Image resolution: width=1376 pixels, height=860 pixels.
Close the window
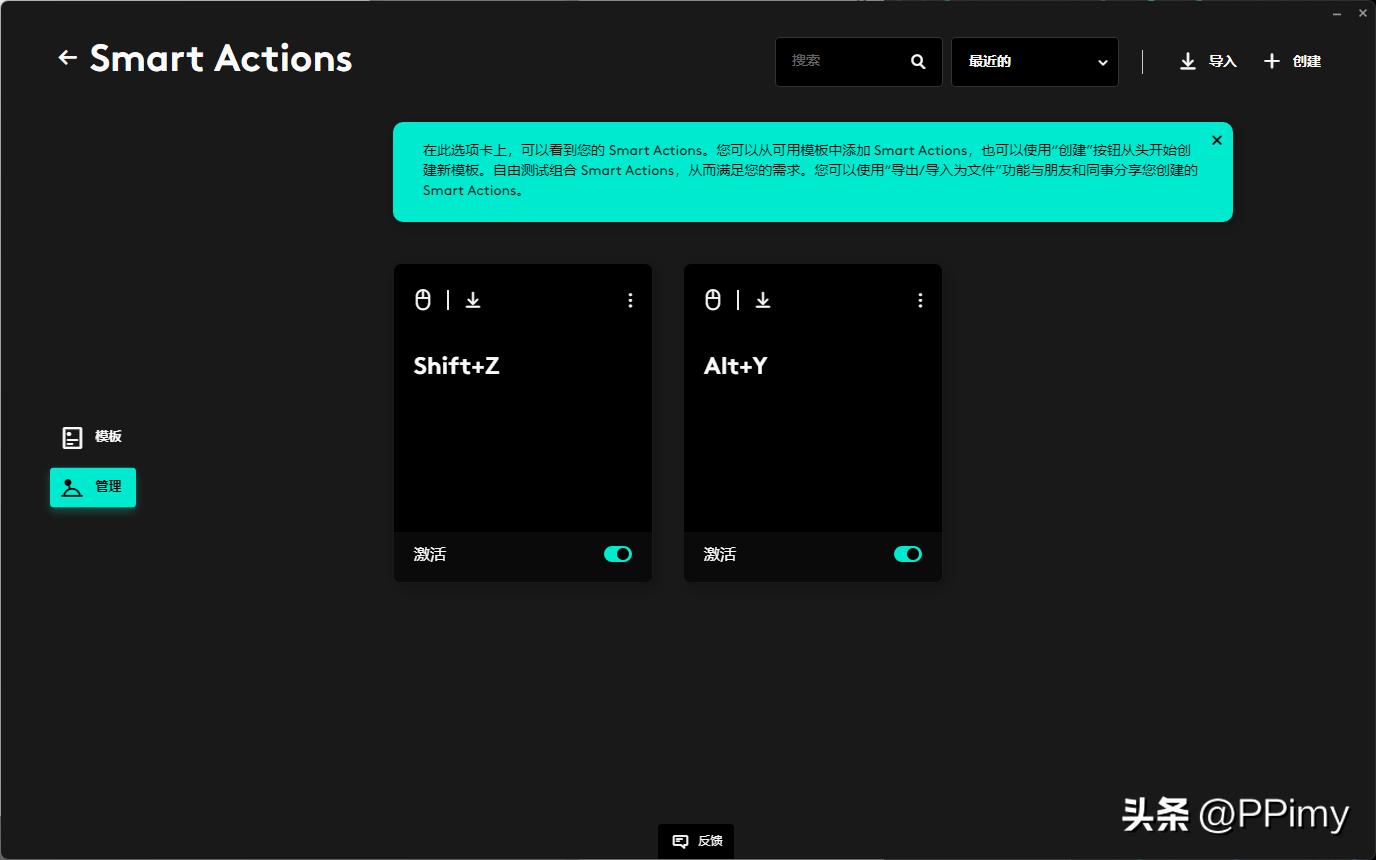pos(1363,13)
